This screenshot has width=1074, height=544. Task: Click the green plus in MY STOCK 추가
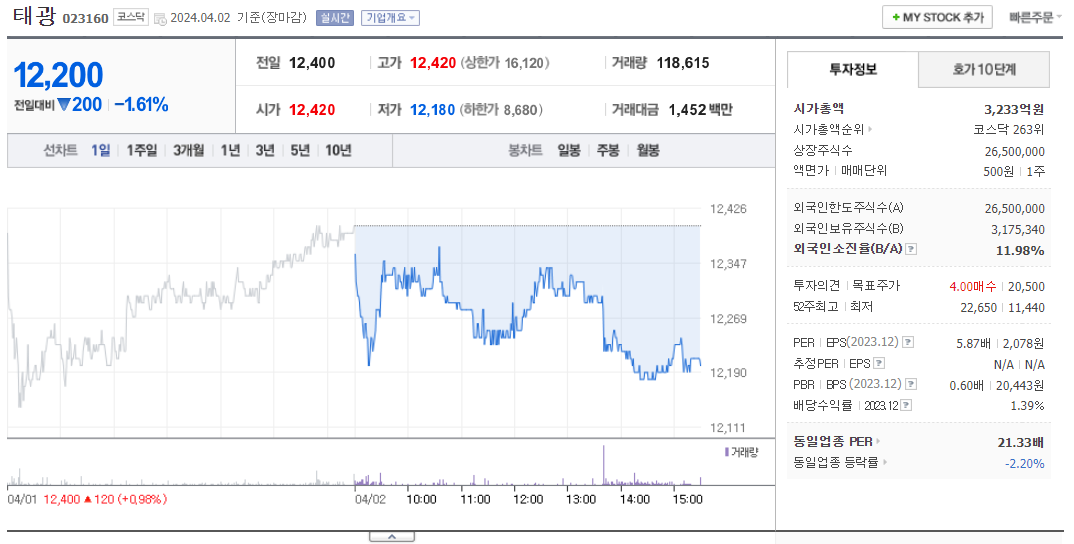pos(896,18)
